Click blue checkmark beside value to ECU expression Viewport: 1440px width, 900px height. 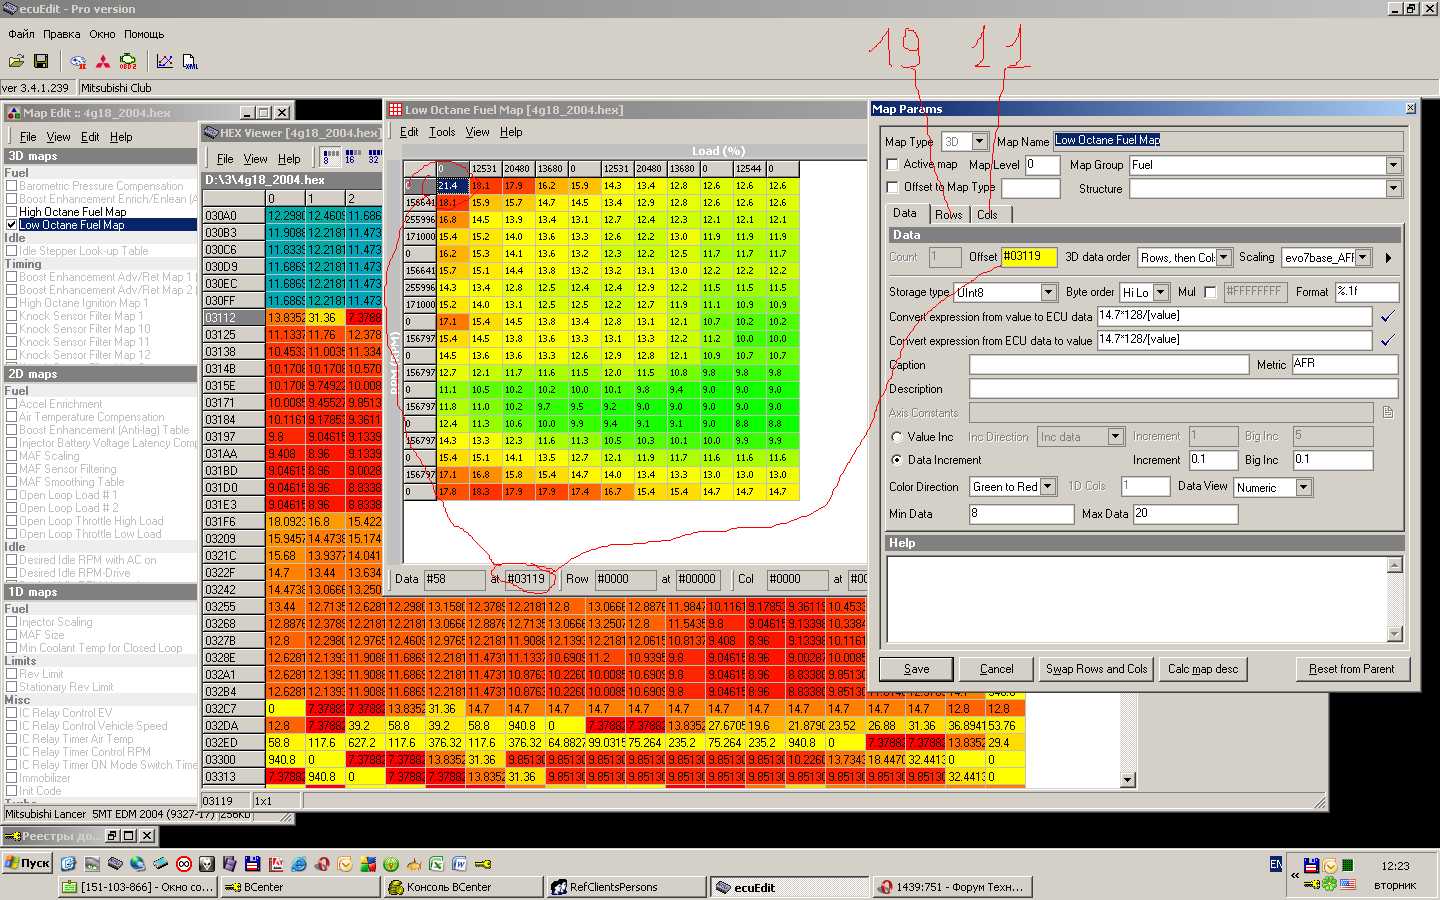pyautogui.click(x=1387, y=316)
